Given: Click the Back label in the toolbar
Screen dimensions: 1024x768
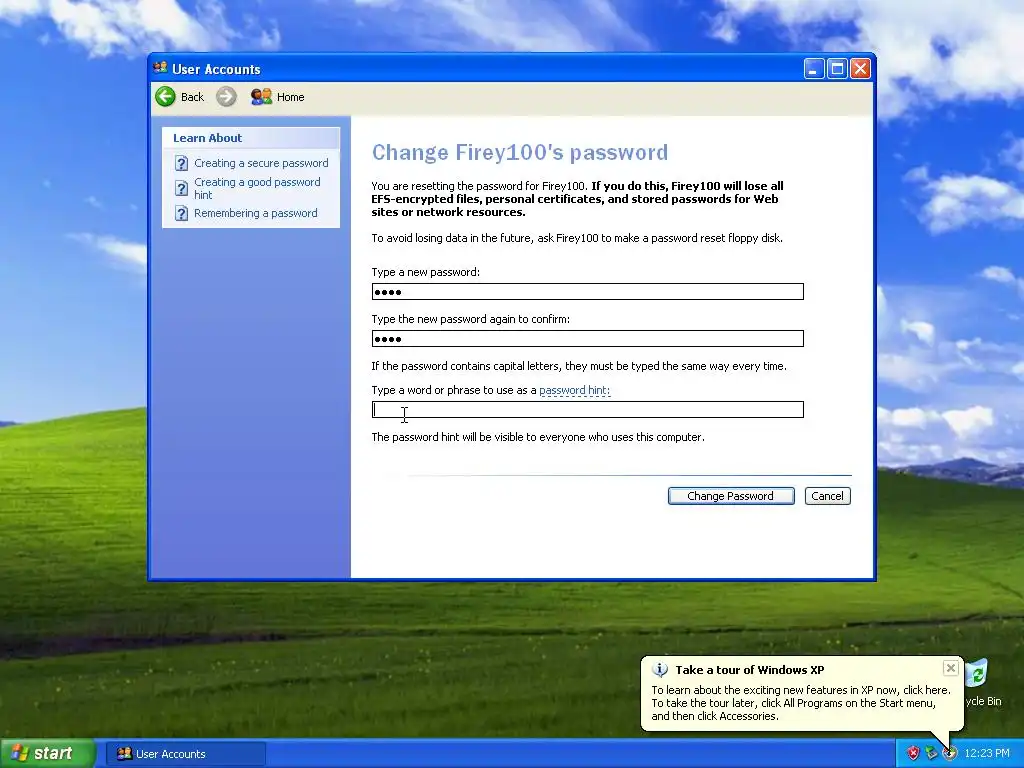Looking at the screenshot, I should tap(192, 97).
